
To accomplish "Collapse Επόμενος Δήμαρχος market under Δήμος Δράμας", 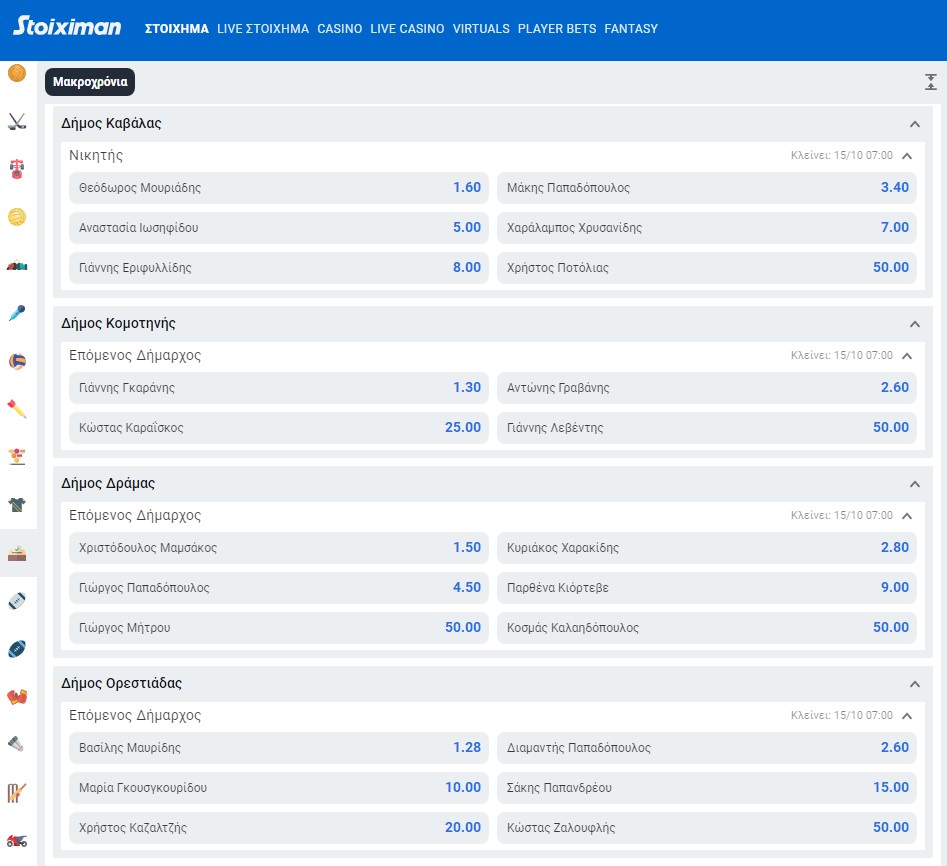I will 907,516.
